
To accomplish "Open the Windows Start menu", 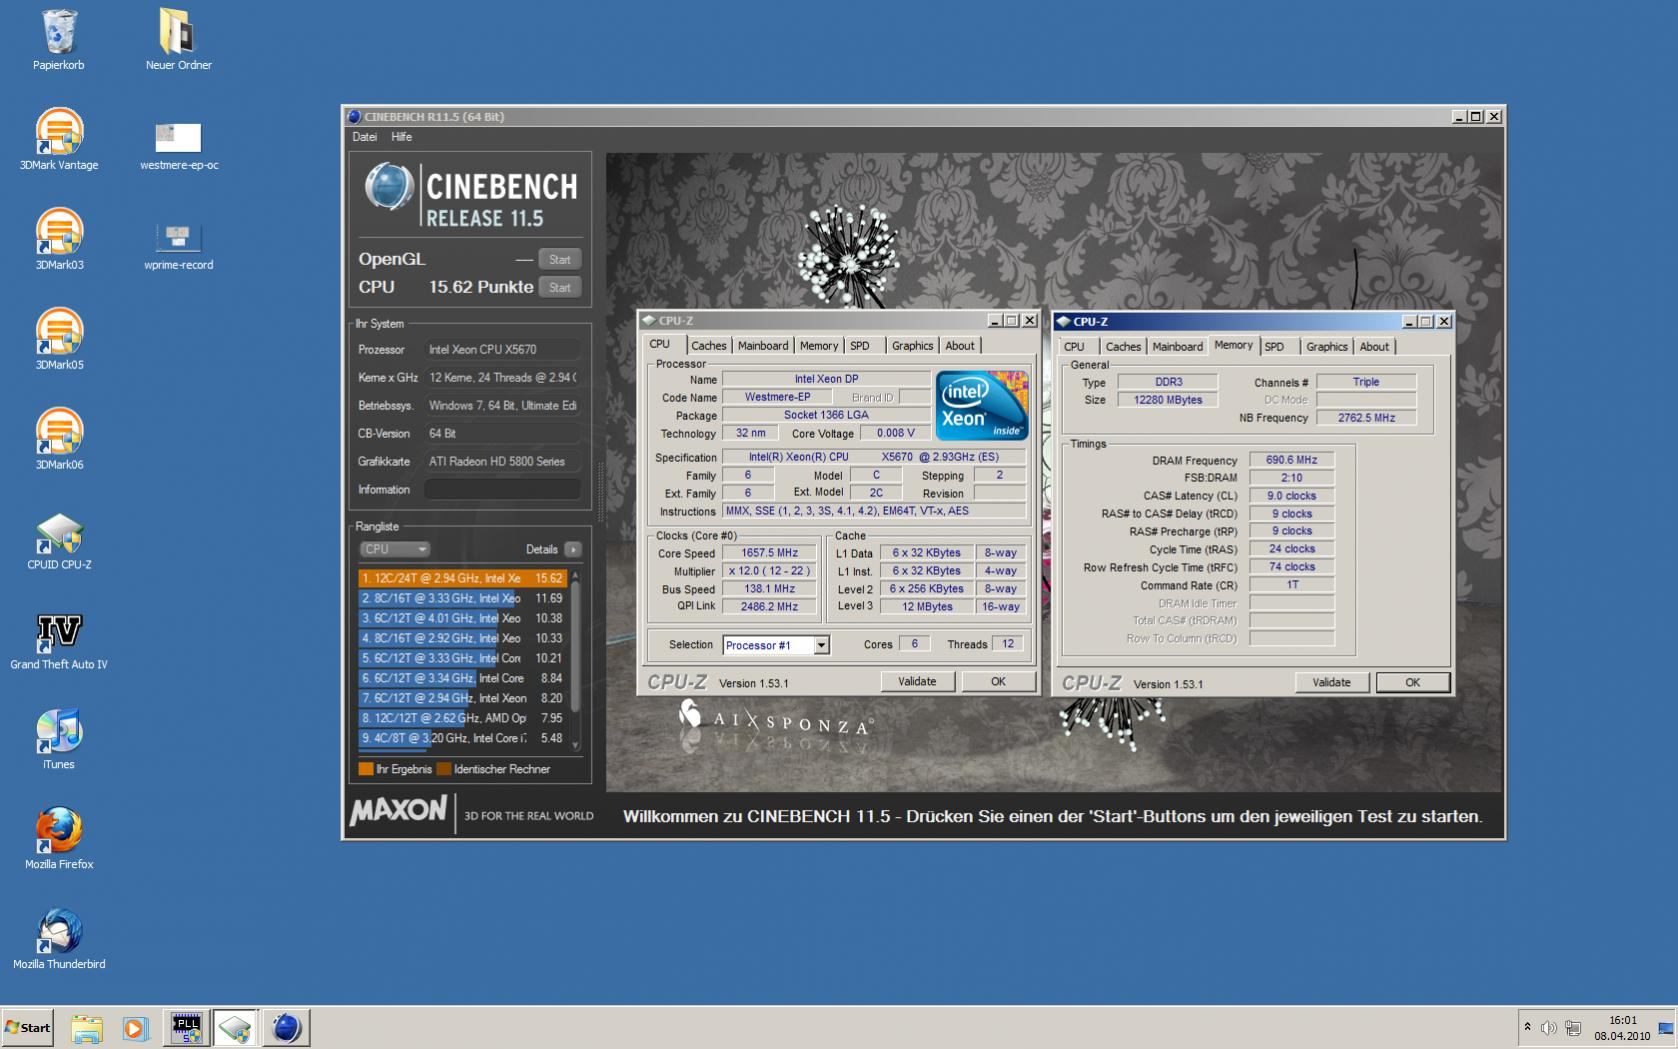I will coord(28,1027).
